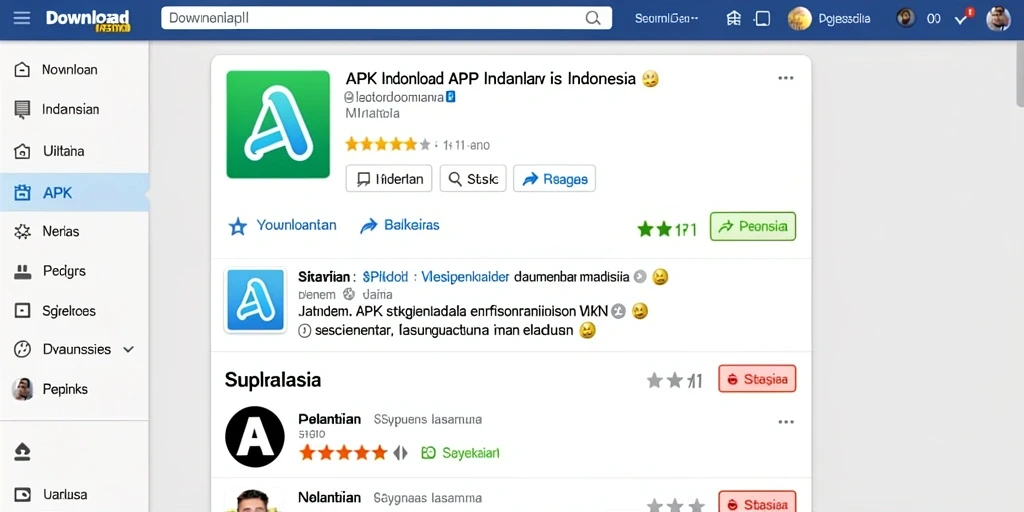Open the user avatar at top right

tap(998, 18)
